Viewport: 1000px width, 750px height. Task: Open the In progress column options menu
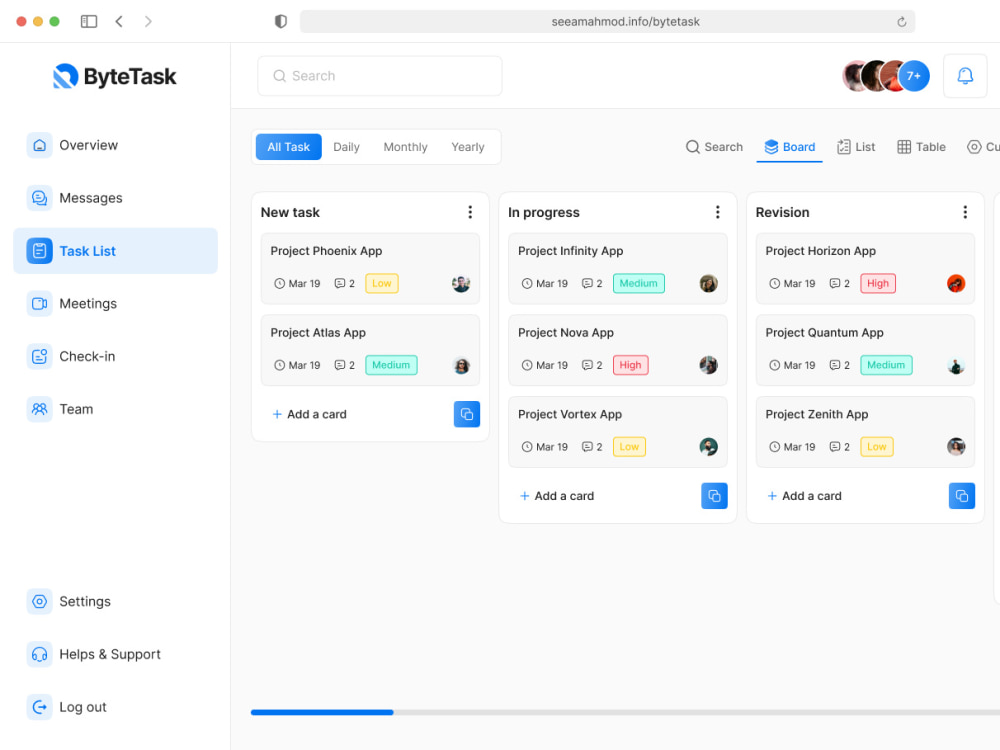(717, 212)
